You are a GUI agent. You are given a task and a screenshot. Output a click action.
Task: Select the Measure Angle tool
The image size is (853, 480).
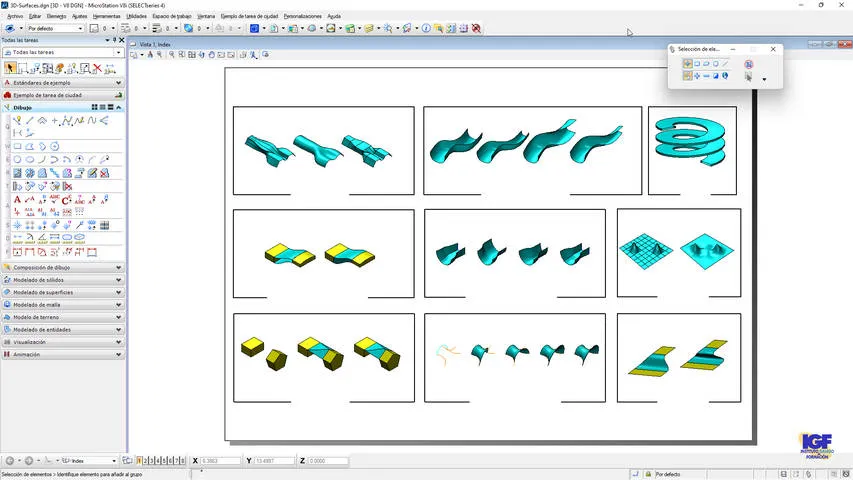point(42,238)
